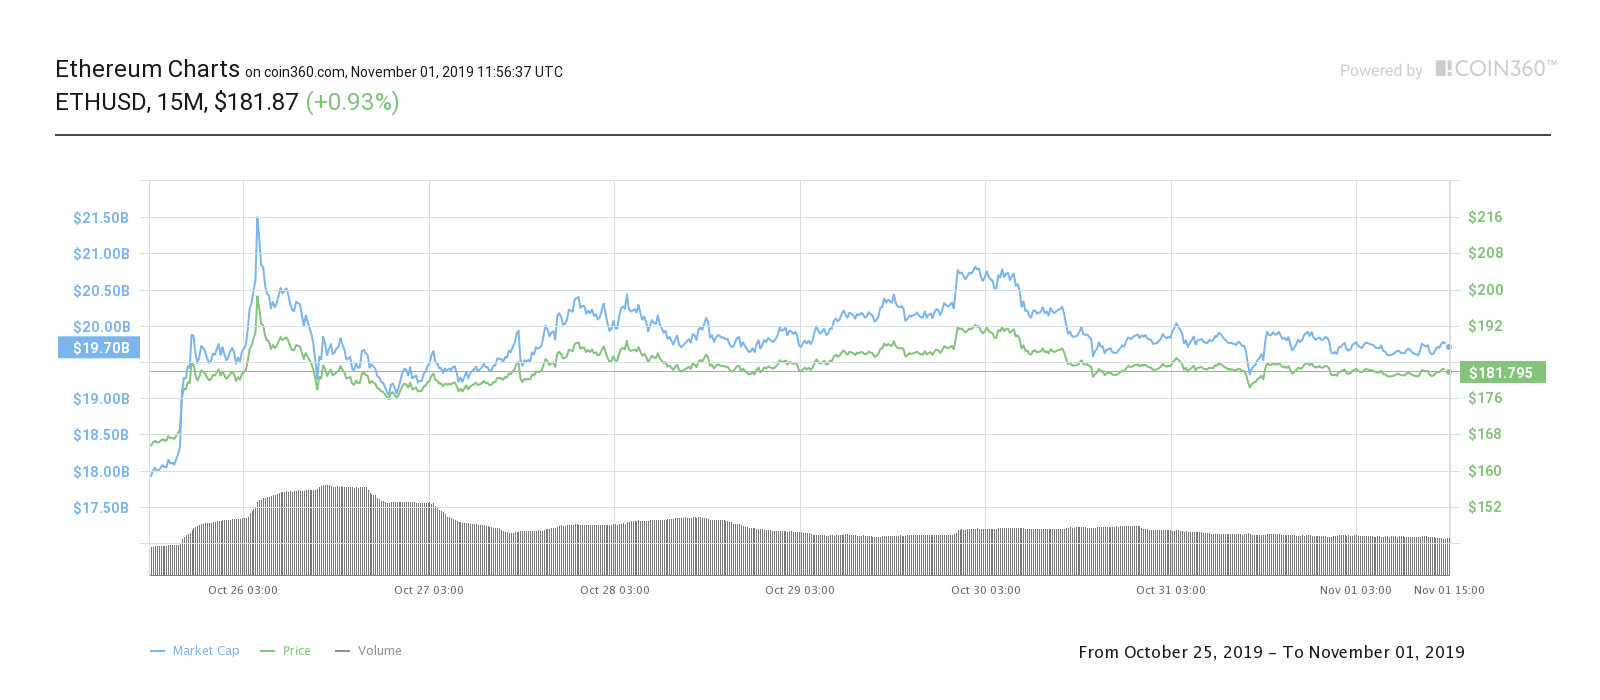
Task: Click the Oct 29 03:00 axis label
Action: click(800, 590)
